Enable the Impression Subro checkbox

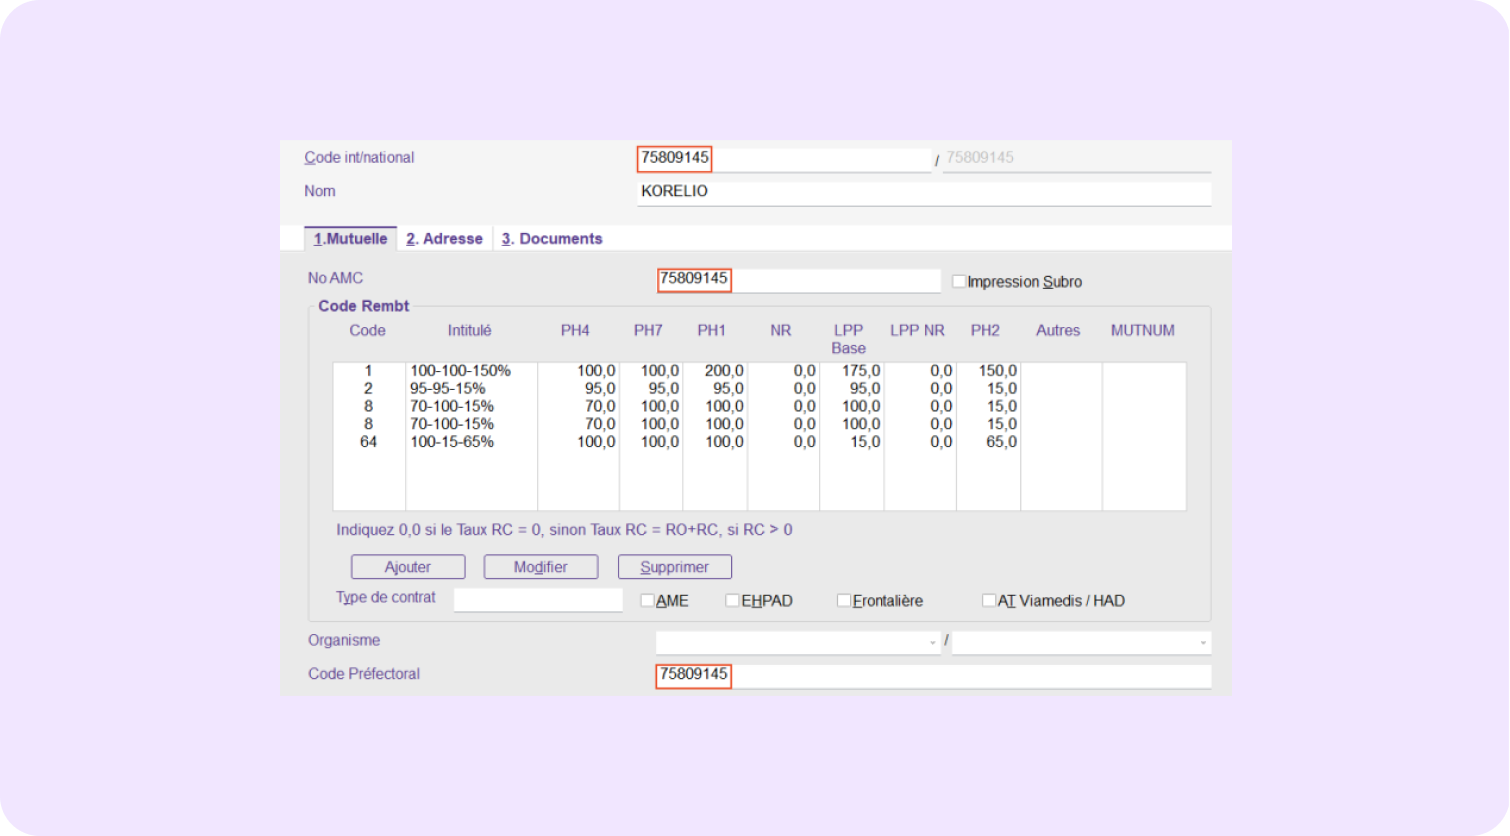pyautogui.click(x=959, y=282)
